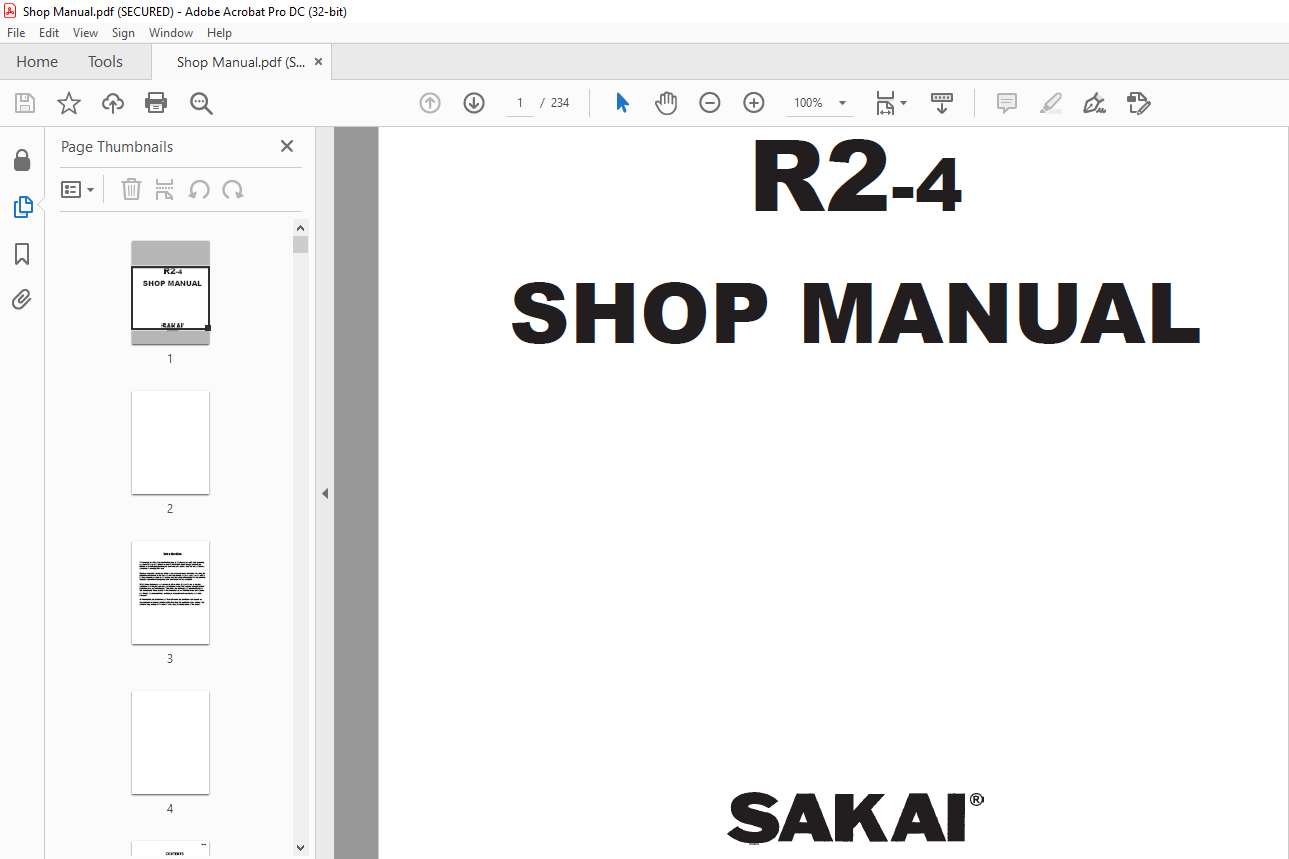Image resolution: width=1289 pixels, height=859 pixels.
Task: Open the sign document pen tool
Action: (x=1095, y=103)
